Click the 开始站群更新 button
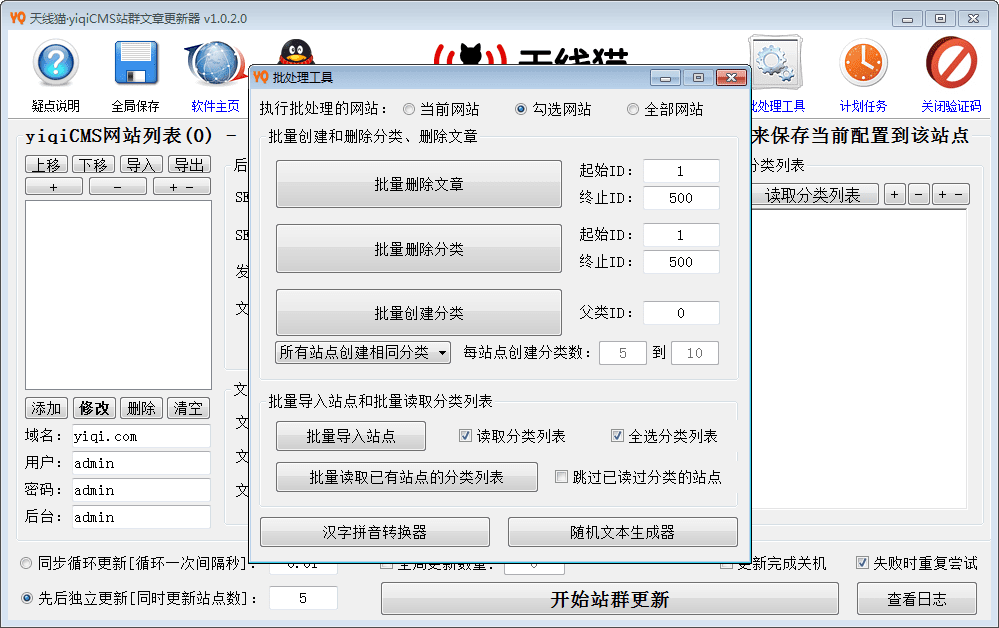Viewport: 999px width, 628px height. click(x=610, y=599)
